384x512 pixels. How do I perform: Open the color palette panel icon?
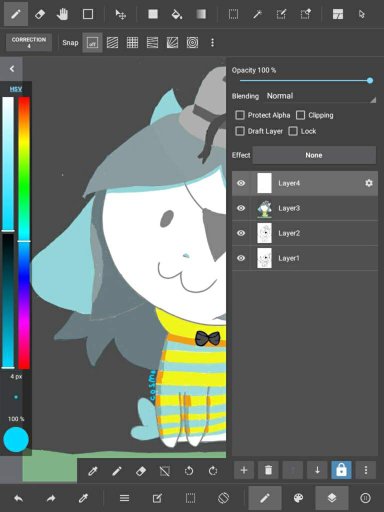[298, 498]
